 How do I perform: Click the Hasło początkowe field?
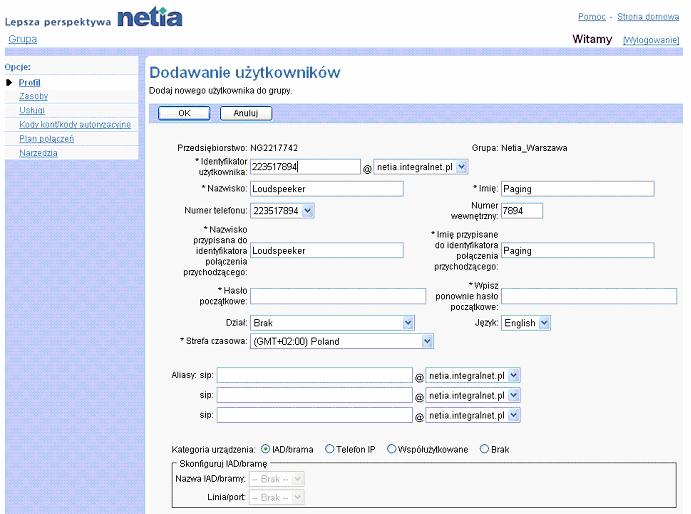tap(338, 296)
